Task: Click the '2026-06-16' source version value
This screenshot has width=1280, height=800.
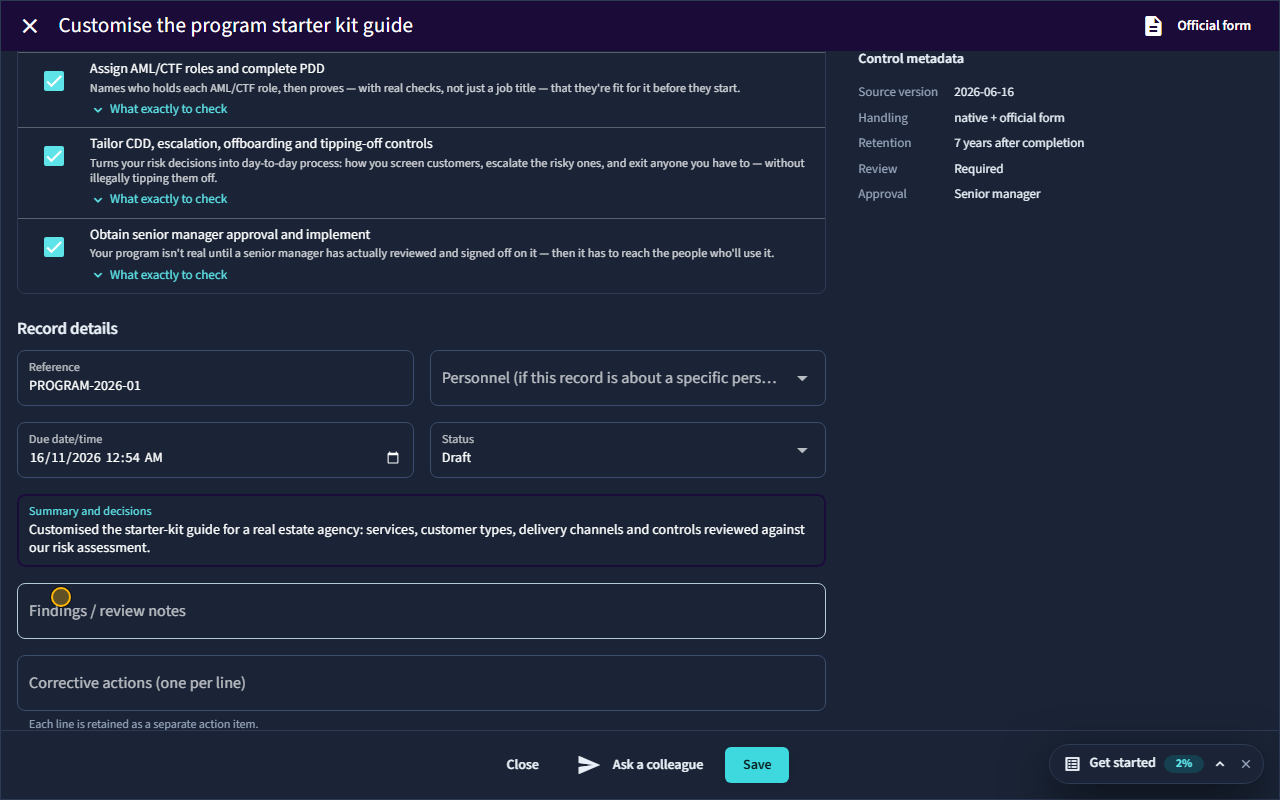Action: 984,92
